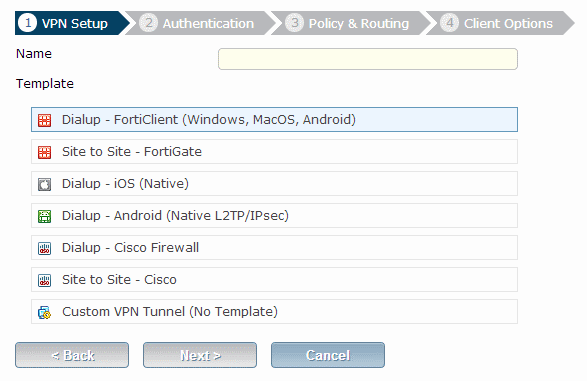Open the Policy & Routing step
The height and width of the screenshot is (381, 587).
(x=350, y=23)
